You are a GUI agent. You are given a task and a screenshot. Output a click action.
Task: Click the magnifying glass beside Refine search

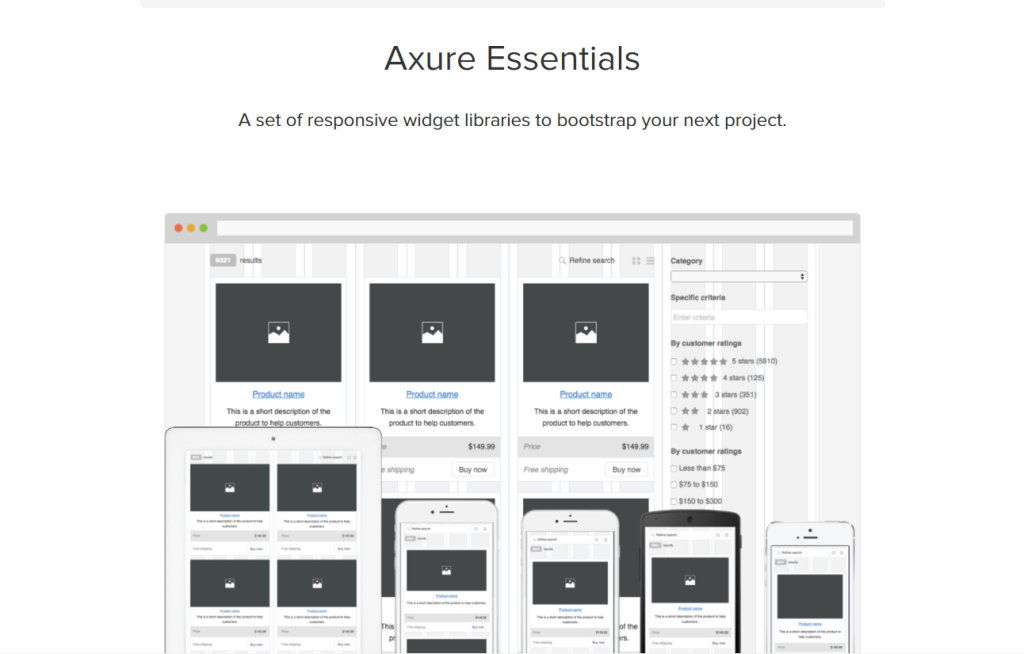pos(562,260)
